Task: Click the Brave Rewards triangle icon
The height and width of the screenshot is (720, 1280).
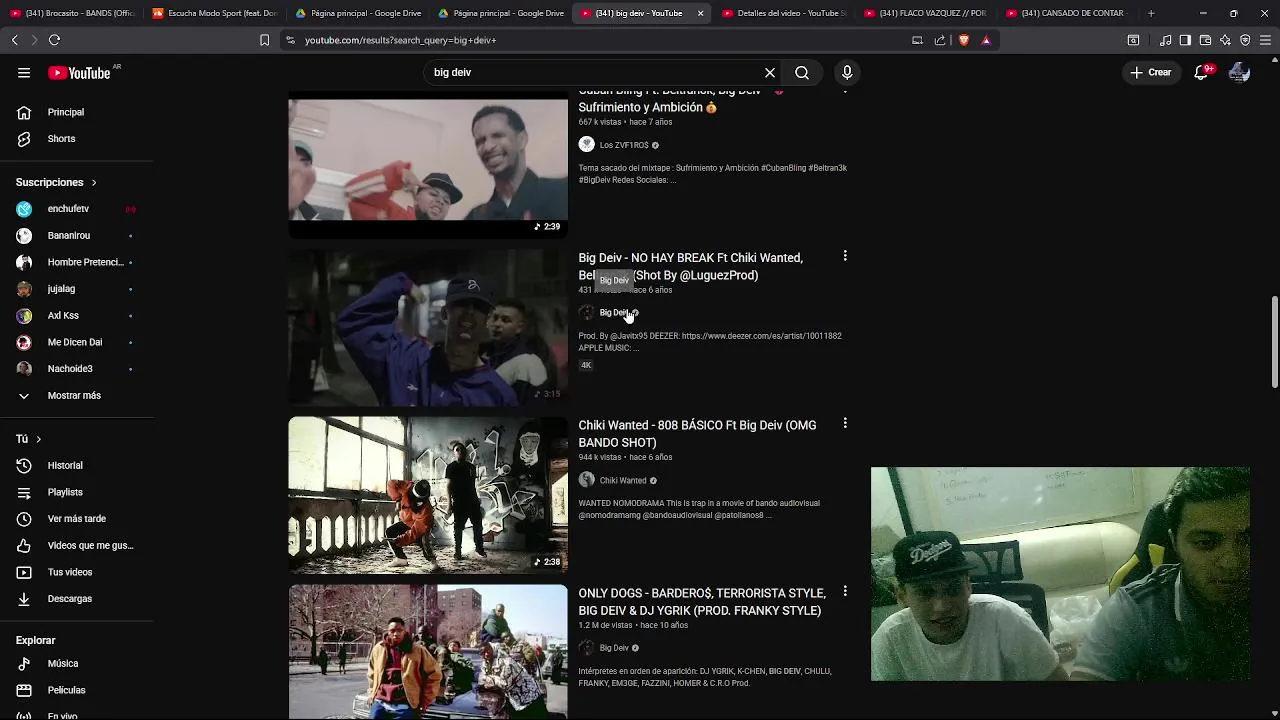Action: pos(986,40)
